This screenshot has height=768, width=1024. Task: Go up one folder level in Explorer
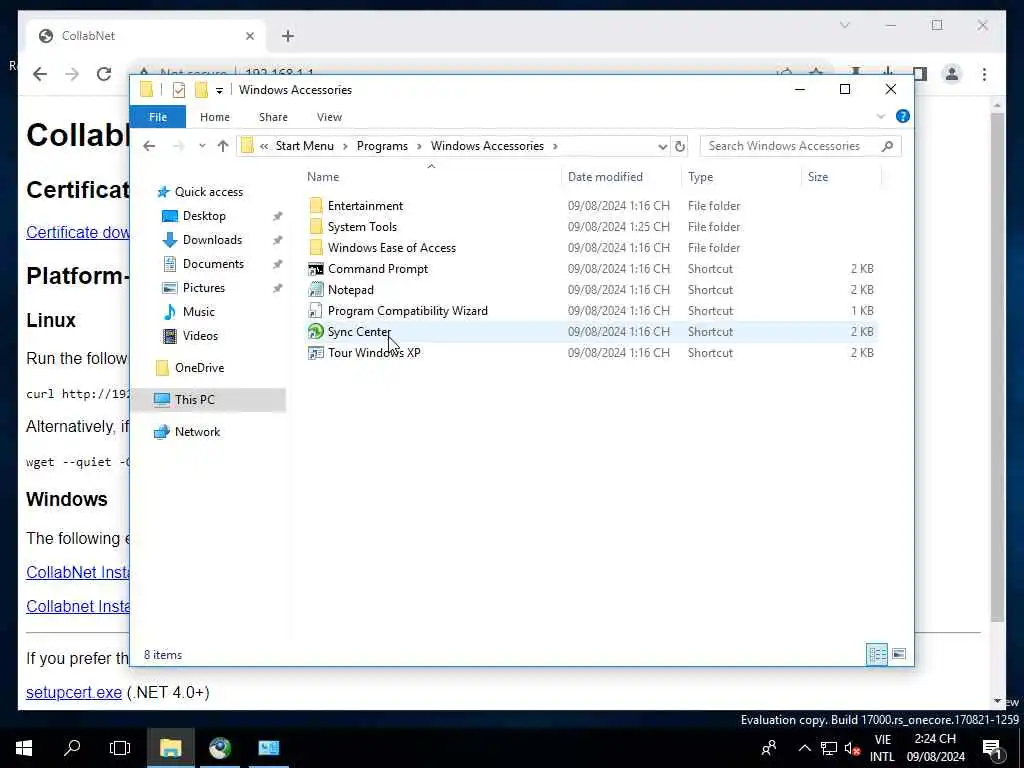click(223, 146)
